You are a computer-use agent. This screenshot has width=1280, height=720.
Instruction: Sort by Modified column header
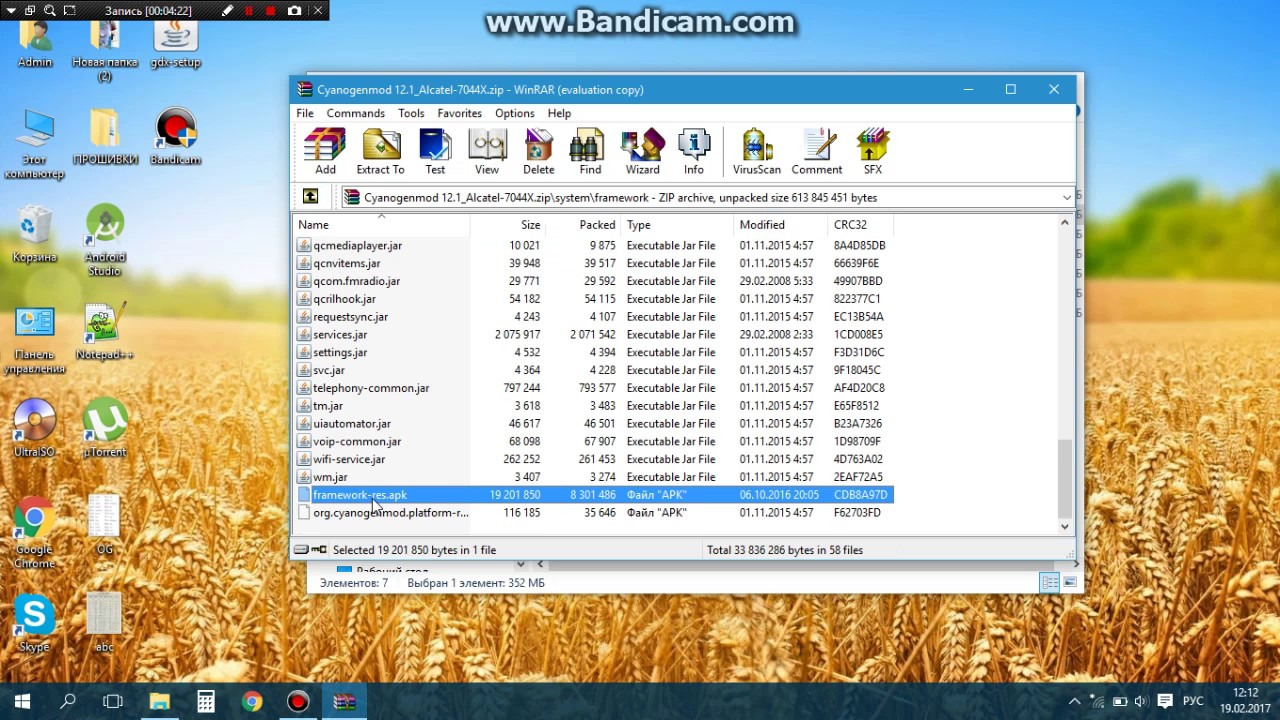(781, 225)
